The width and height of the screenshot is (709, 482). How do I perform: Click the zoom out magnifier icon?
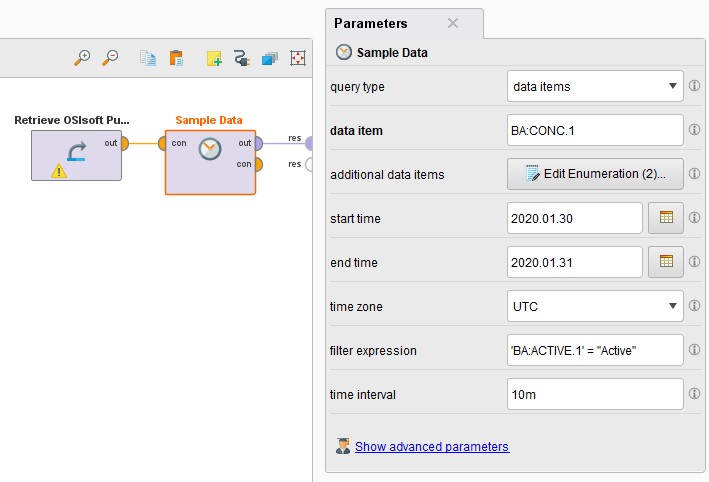point(110,58)
